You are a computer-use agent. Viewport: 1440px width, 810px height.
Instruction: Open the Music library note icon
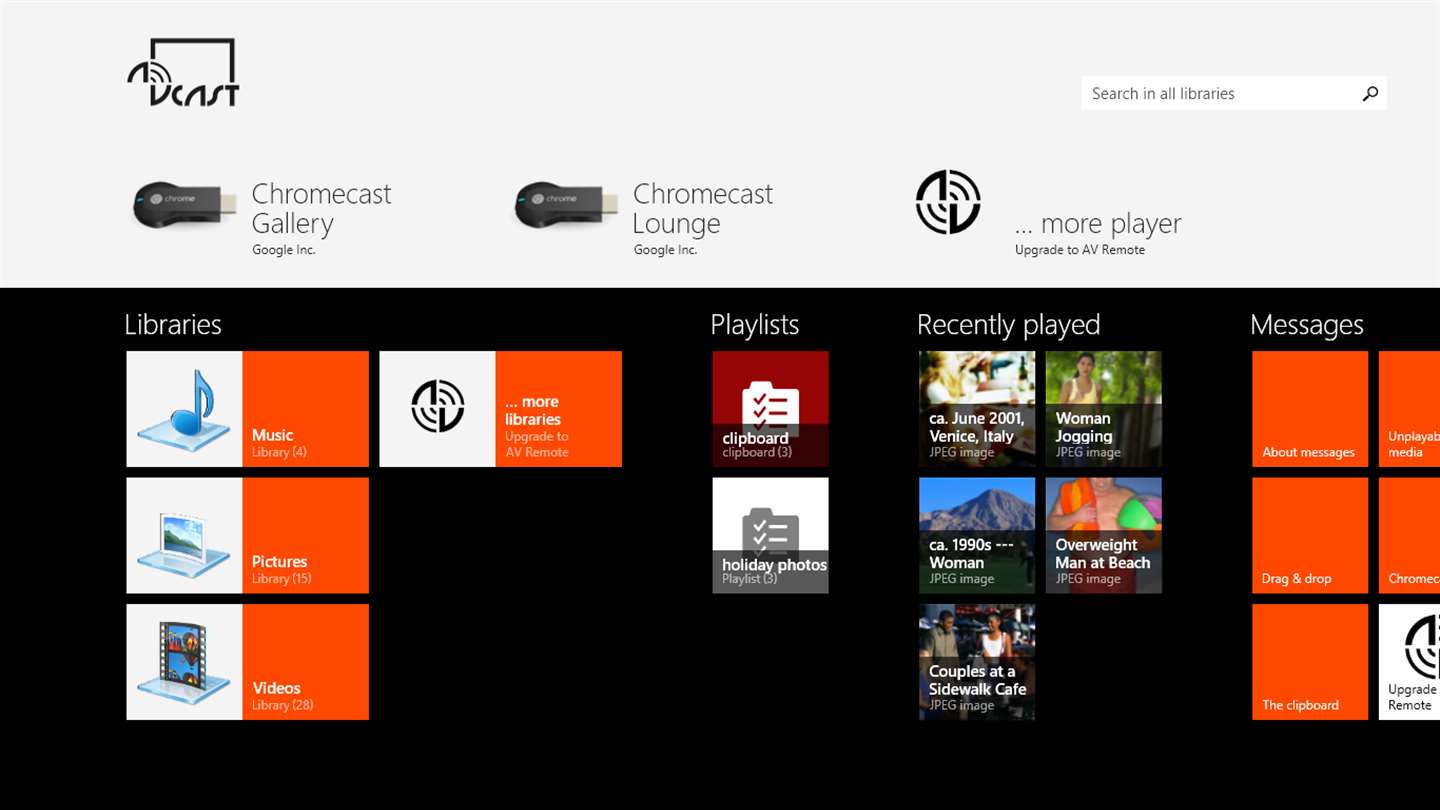(x=185, y=408)
